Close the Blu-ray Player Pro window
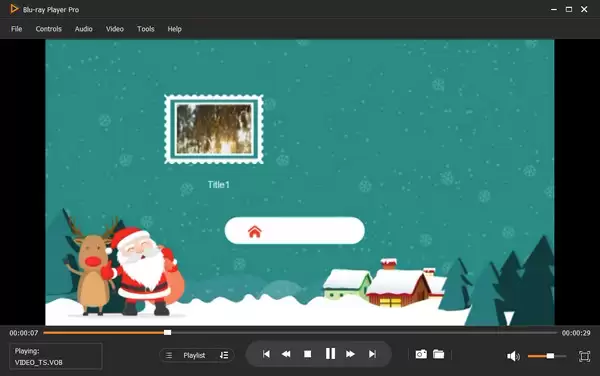 click(x=584, y=9)
